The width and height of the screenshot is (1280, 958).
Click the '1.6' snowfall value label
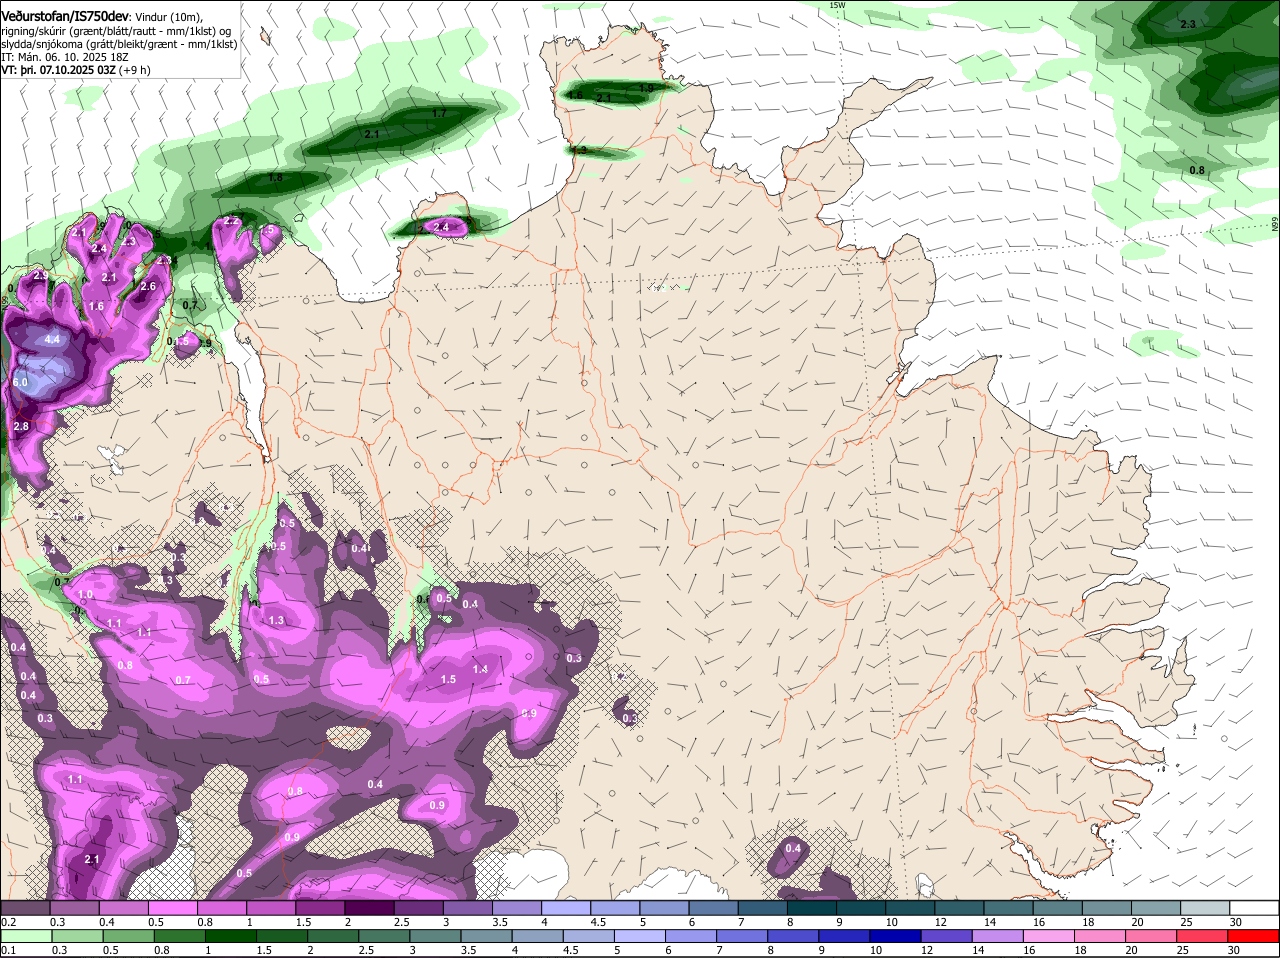click(x=96, y=307)
